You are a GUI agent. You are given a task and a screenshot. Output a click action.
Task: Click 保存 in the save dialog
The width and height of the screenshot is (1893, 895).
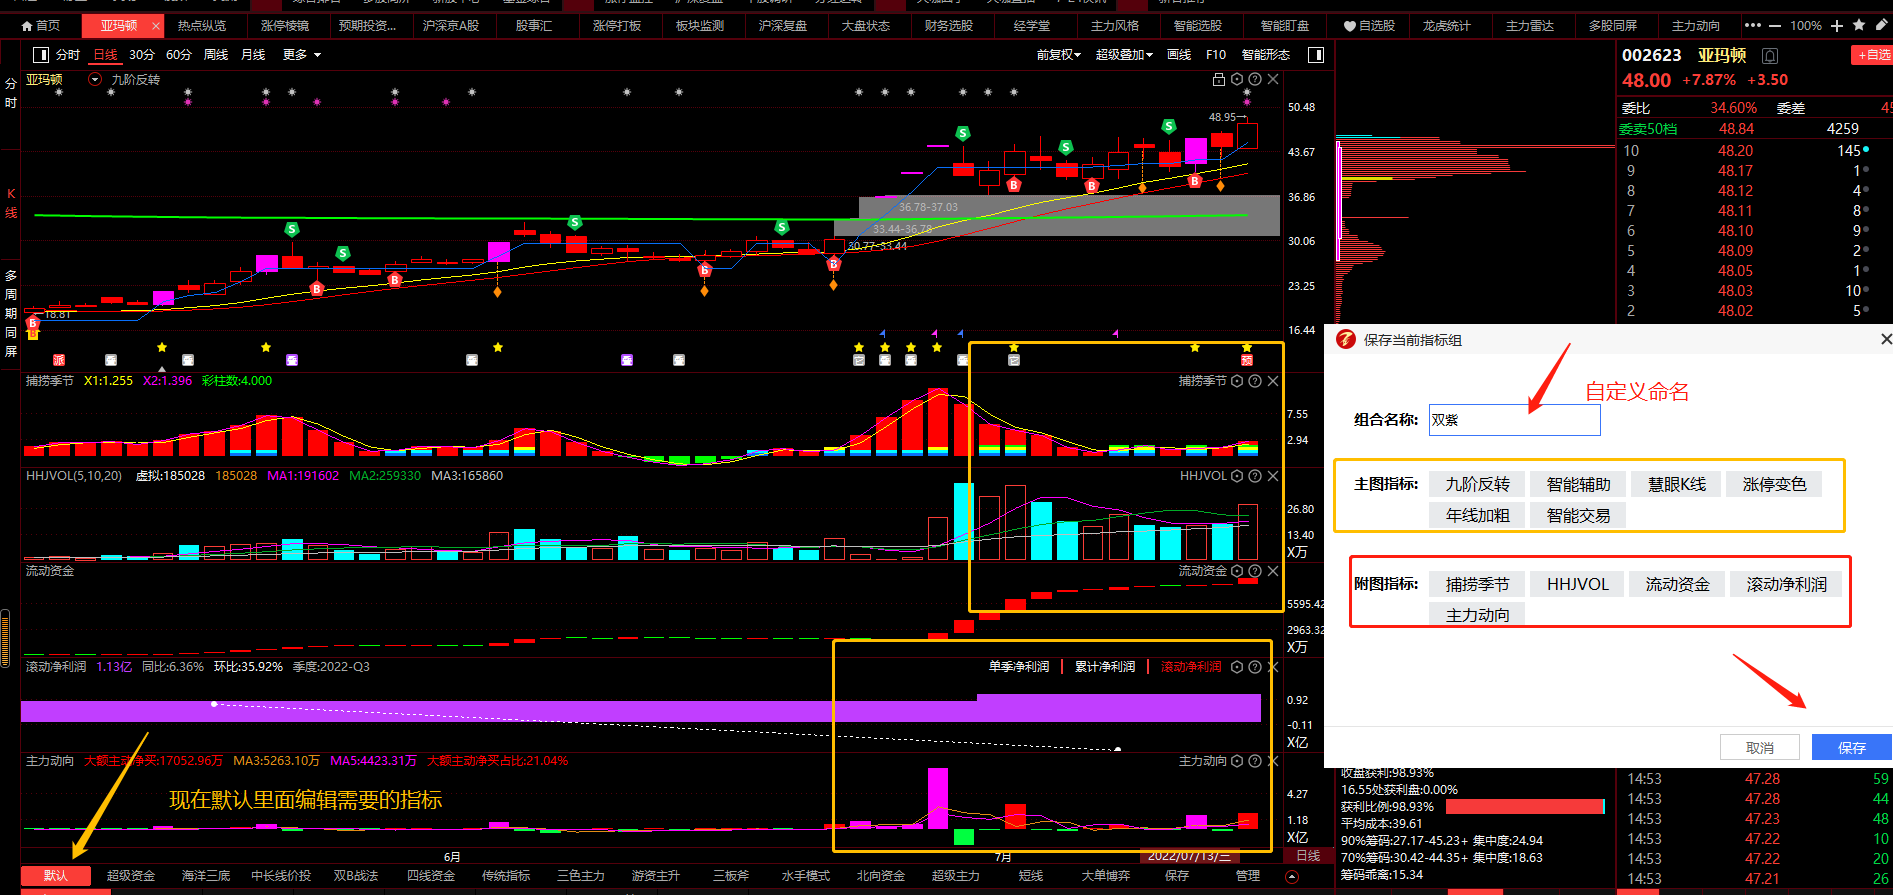click(1851, 748)
